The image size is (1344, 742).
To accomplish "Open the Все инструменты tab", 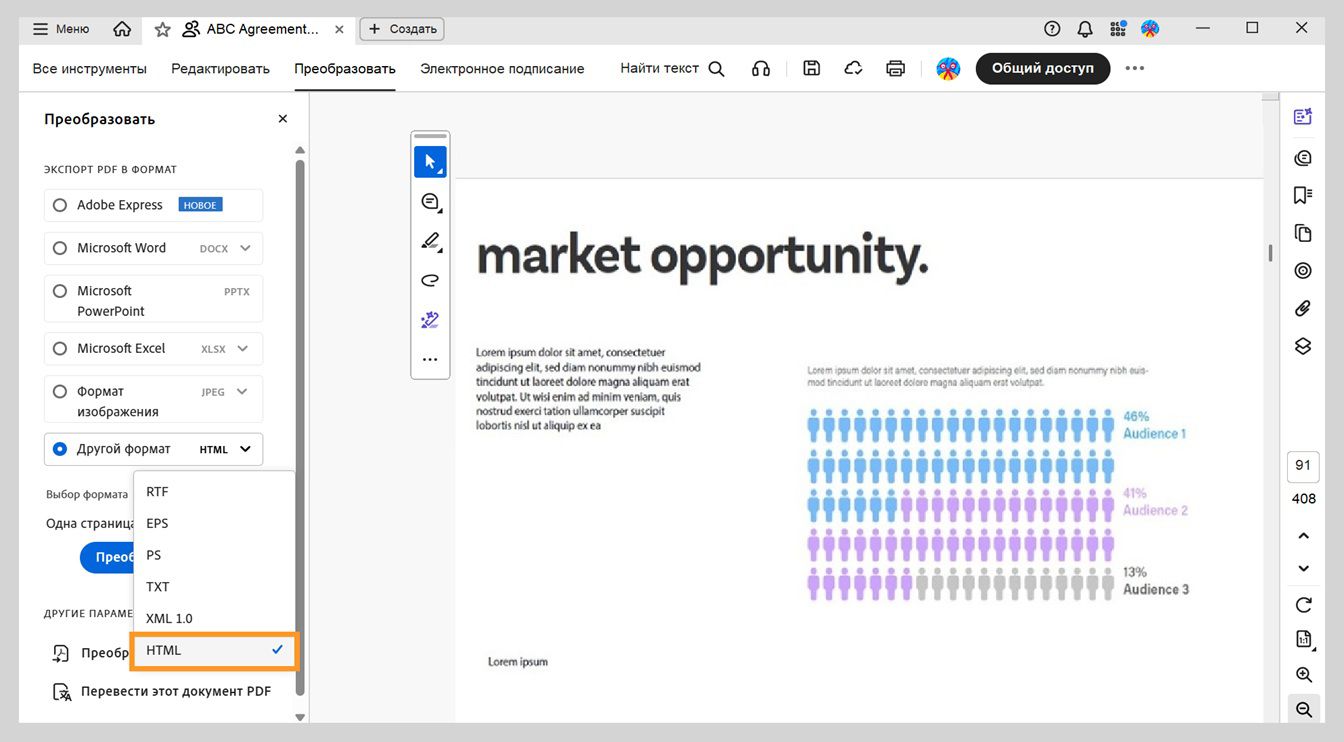I will tap(90, 69).
